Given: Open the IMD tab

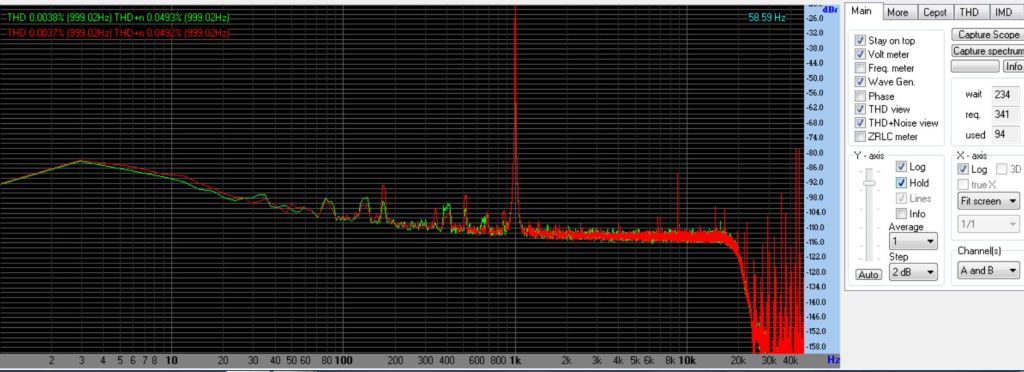Looking at the screenshot, I should pos(1003,12).
